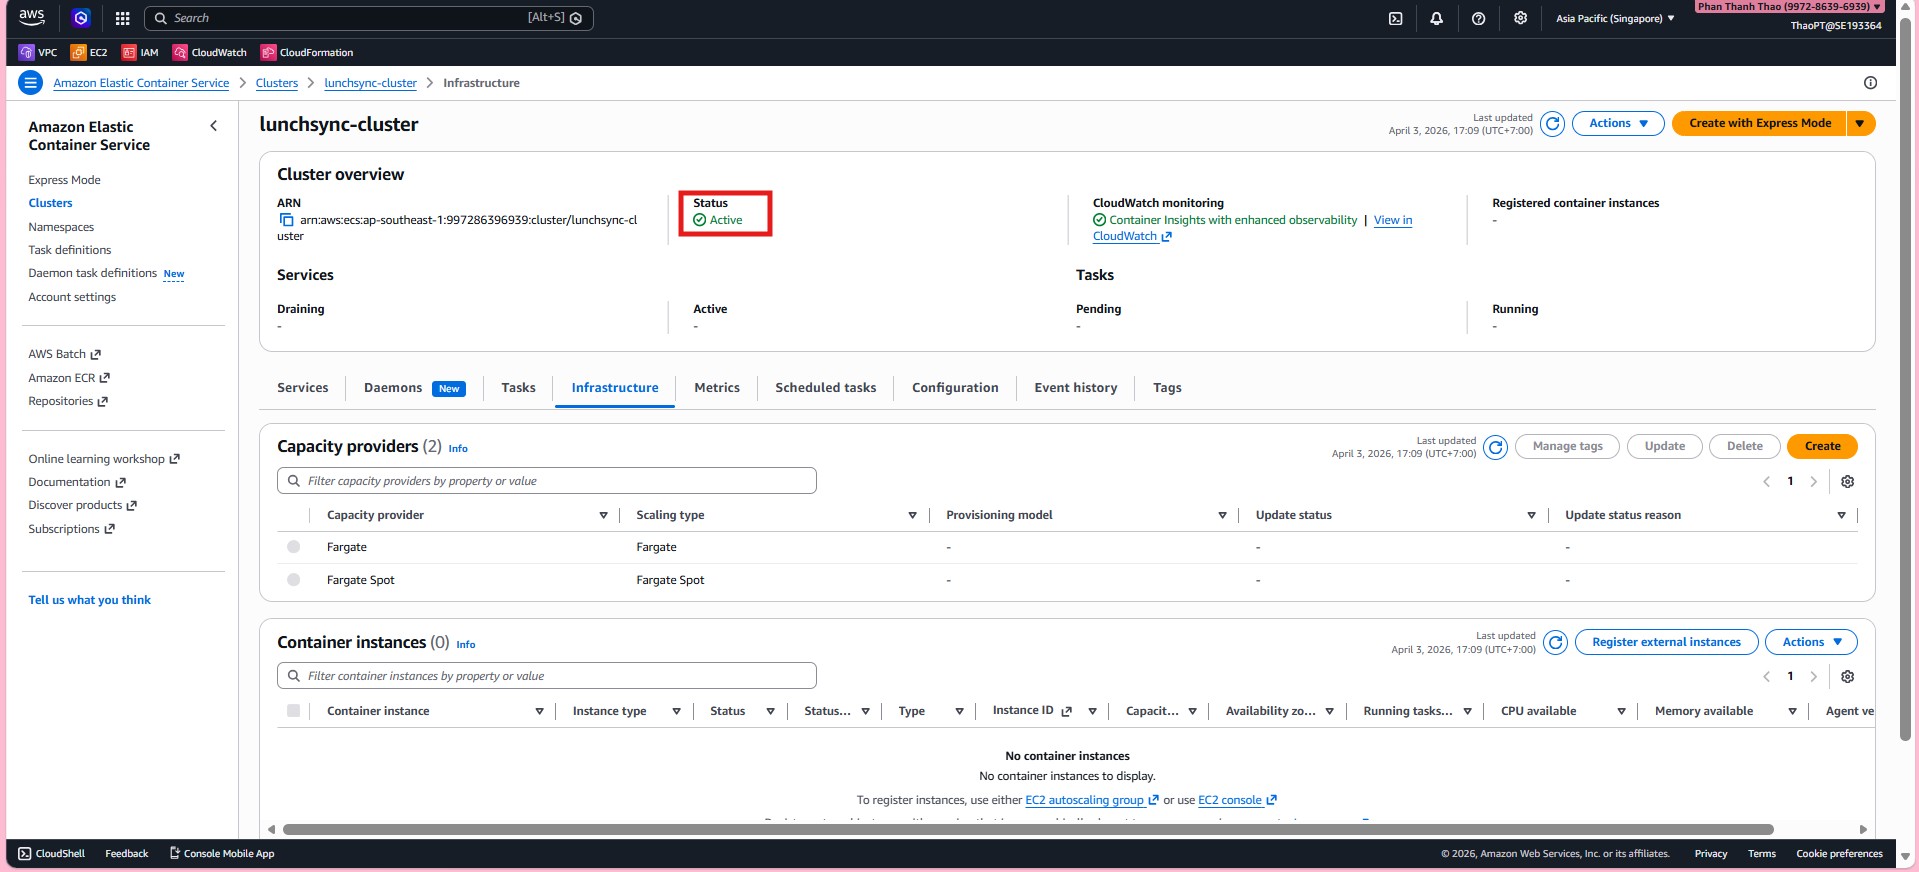The image size is (1919, 872).
Task: Open the Asia Pacific region selector
Action: (1614, 18)
